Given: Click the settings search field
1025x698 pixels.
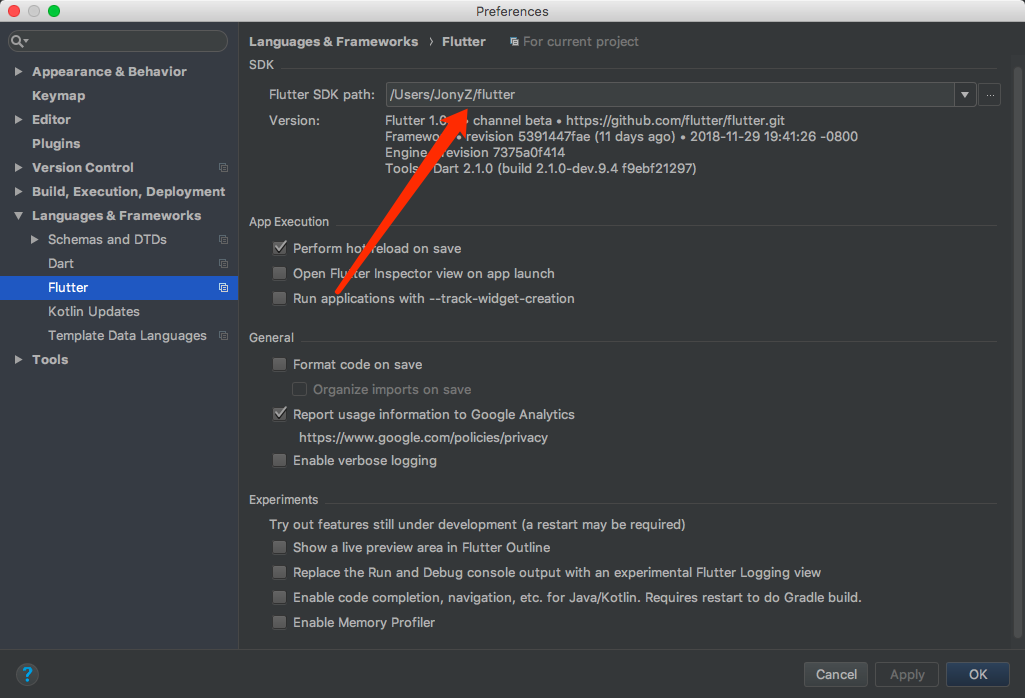Looking at the screenshot, I should click(x=118, y=41).
